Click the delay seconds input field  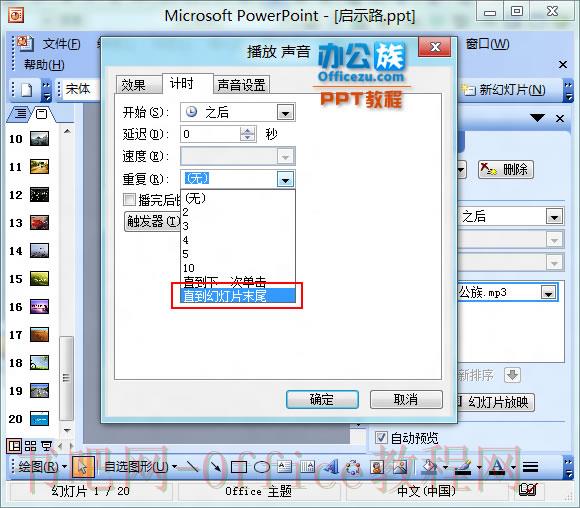(x=210, y=134)
